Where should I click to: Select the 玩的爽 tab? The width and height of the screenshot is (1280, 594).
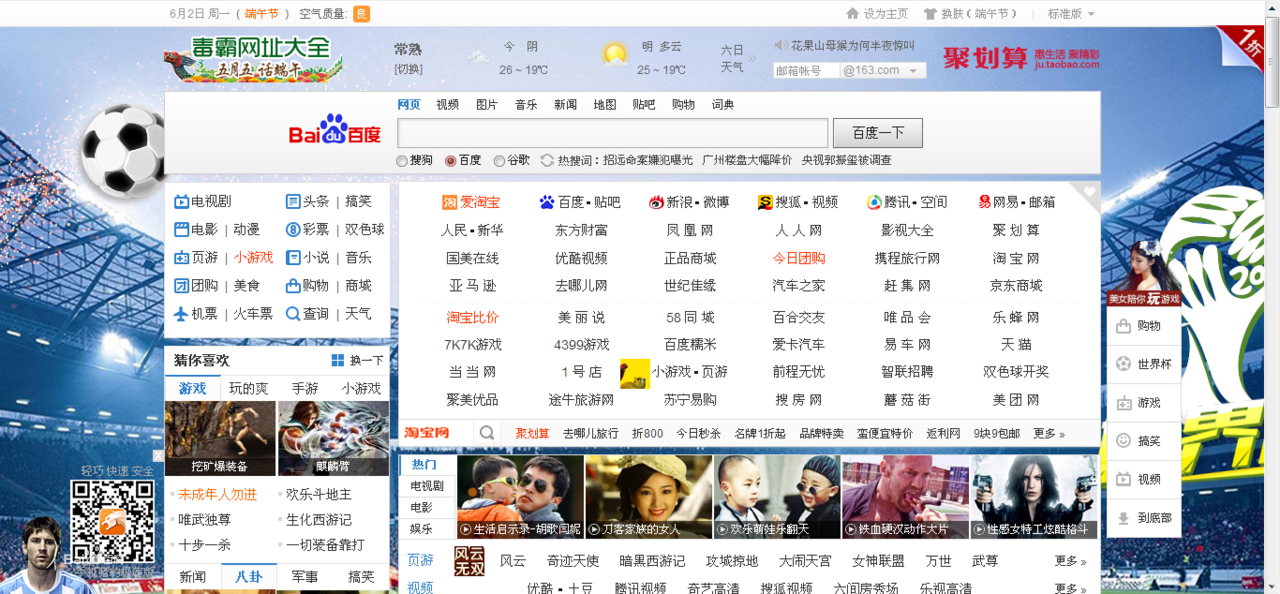[x=249, y=388]
